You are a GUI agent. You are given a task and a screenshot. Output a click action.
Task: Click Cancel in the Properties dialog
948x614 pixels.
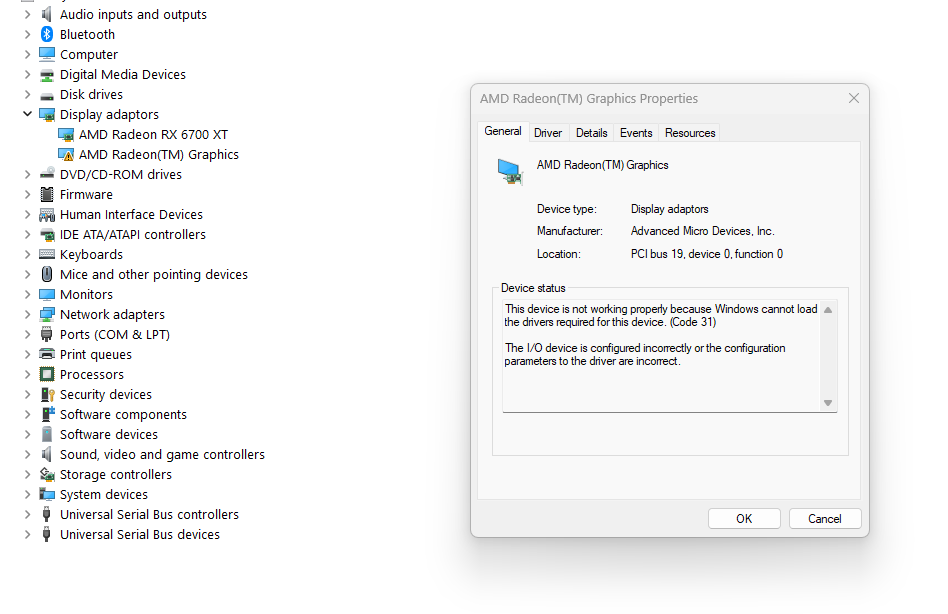[x=825, y=519]
